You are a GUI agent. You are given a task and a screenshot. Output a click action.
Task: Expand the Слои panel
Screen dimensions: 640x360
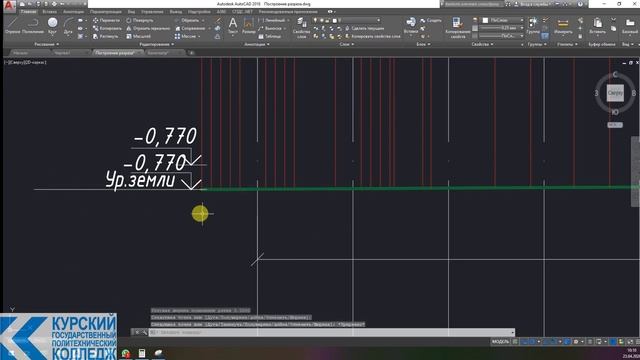pyautogui.click(x=347, y=44)
